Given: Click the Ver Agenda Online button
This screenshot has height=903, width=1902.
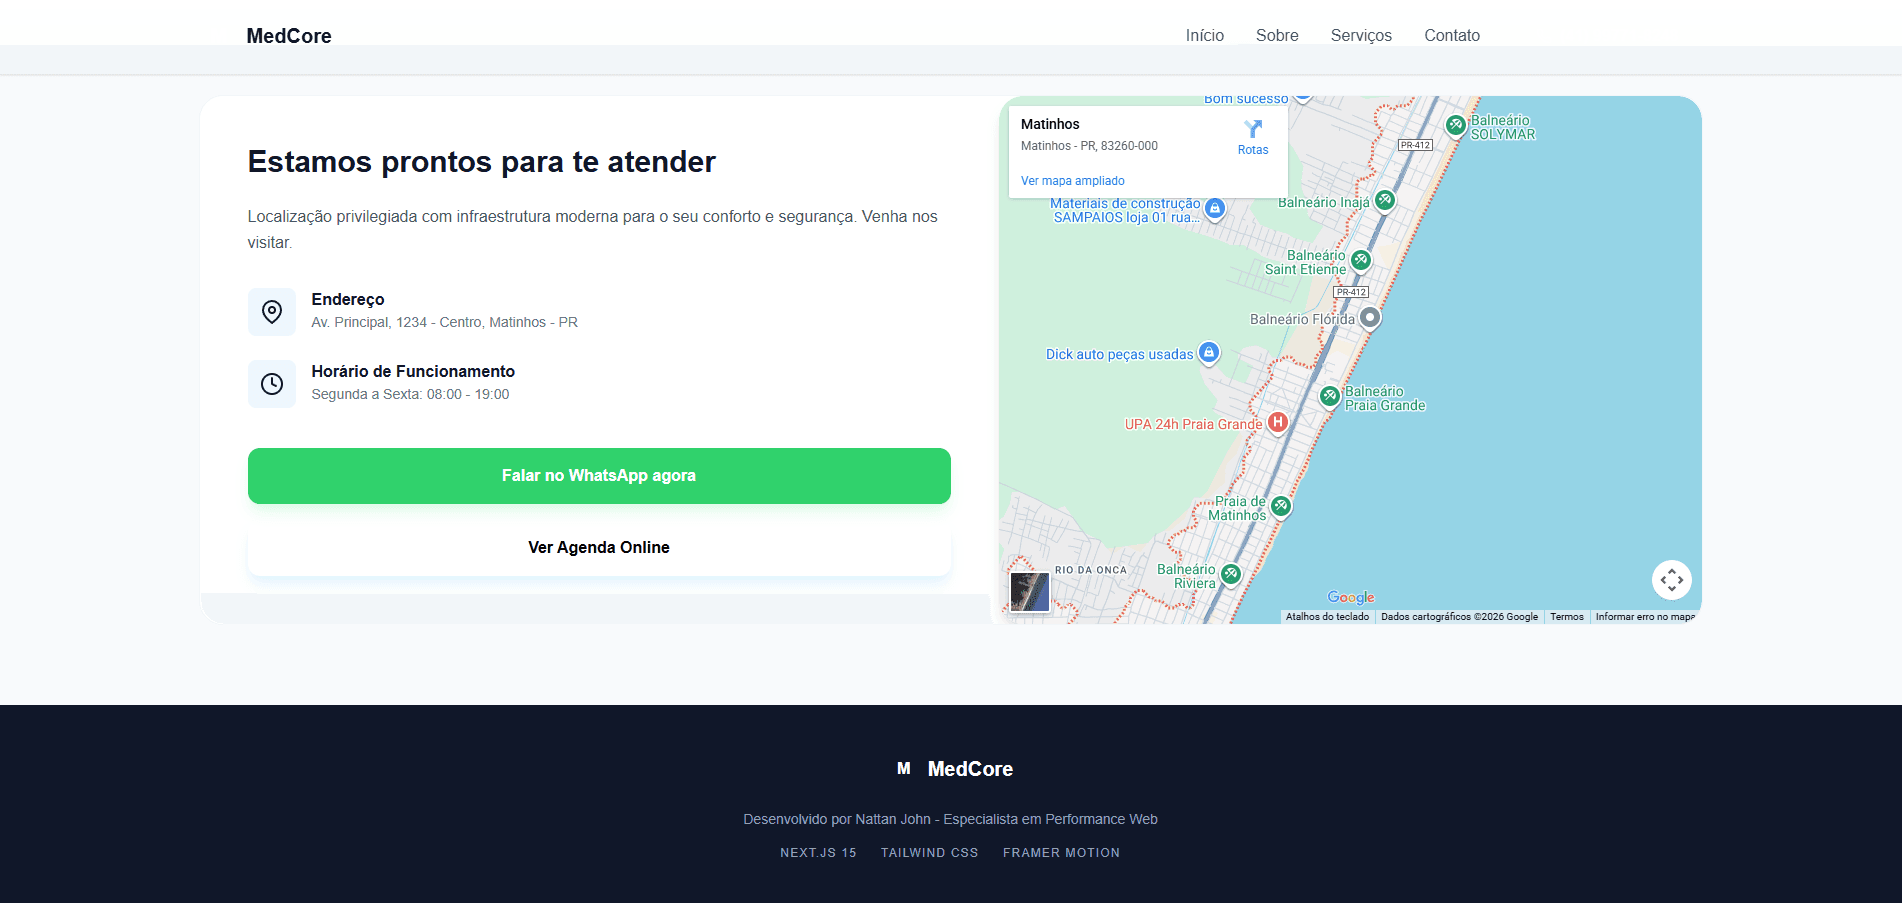Looking at the screenshot, I should coord(599,548).
